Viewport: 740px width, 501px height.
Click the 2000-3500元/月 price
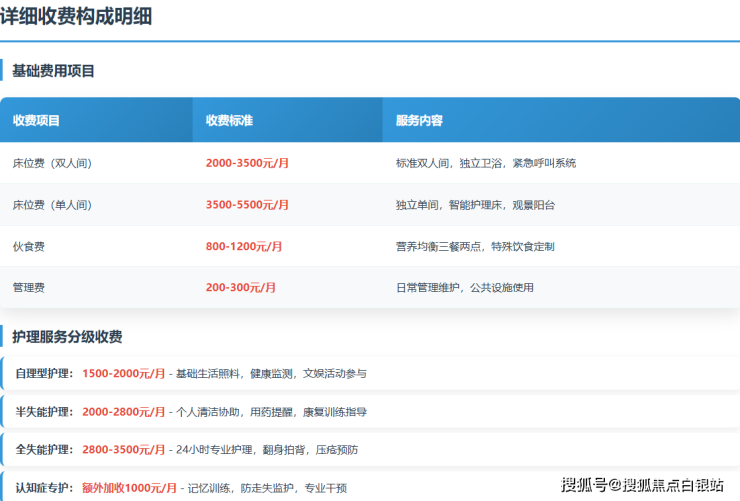coord(247,163)
